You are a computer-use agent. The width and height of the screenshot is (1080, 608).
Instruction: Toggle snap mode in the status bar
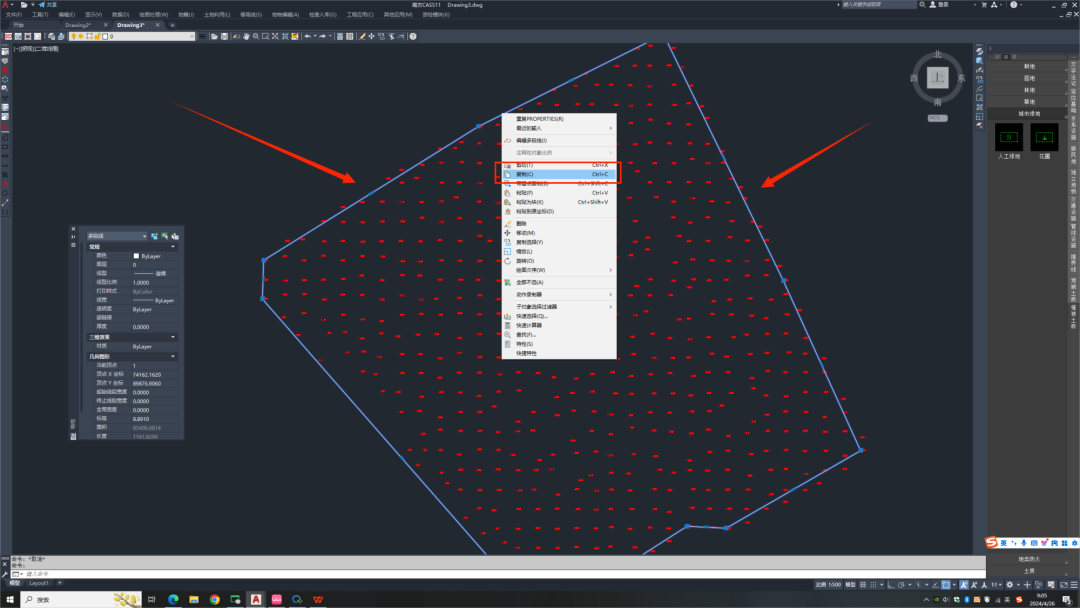[873, 585]
